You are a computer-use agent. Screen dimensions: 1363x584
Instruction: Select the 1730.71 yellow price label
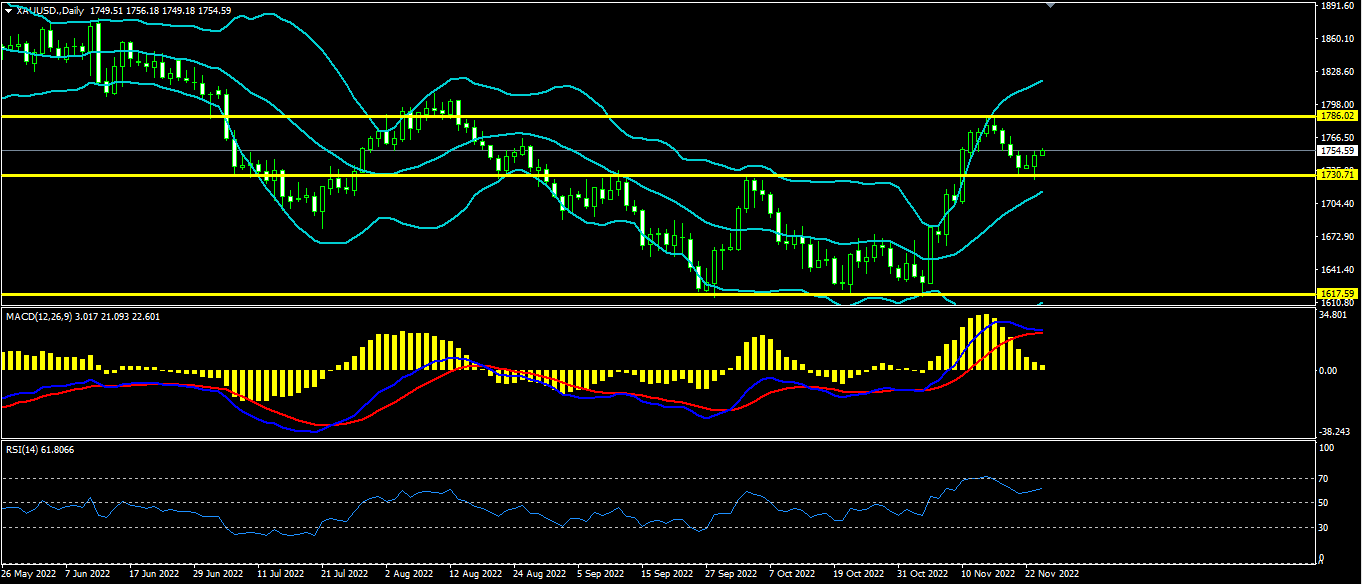1336,175
